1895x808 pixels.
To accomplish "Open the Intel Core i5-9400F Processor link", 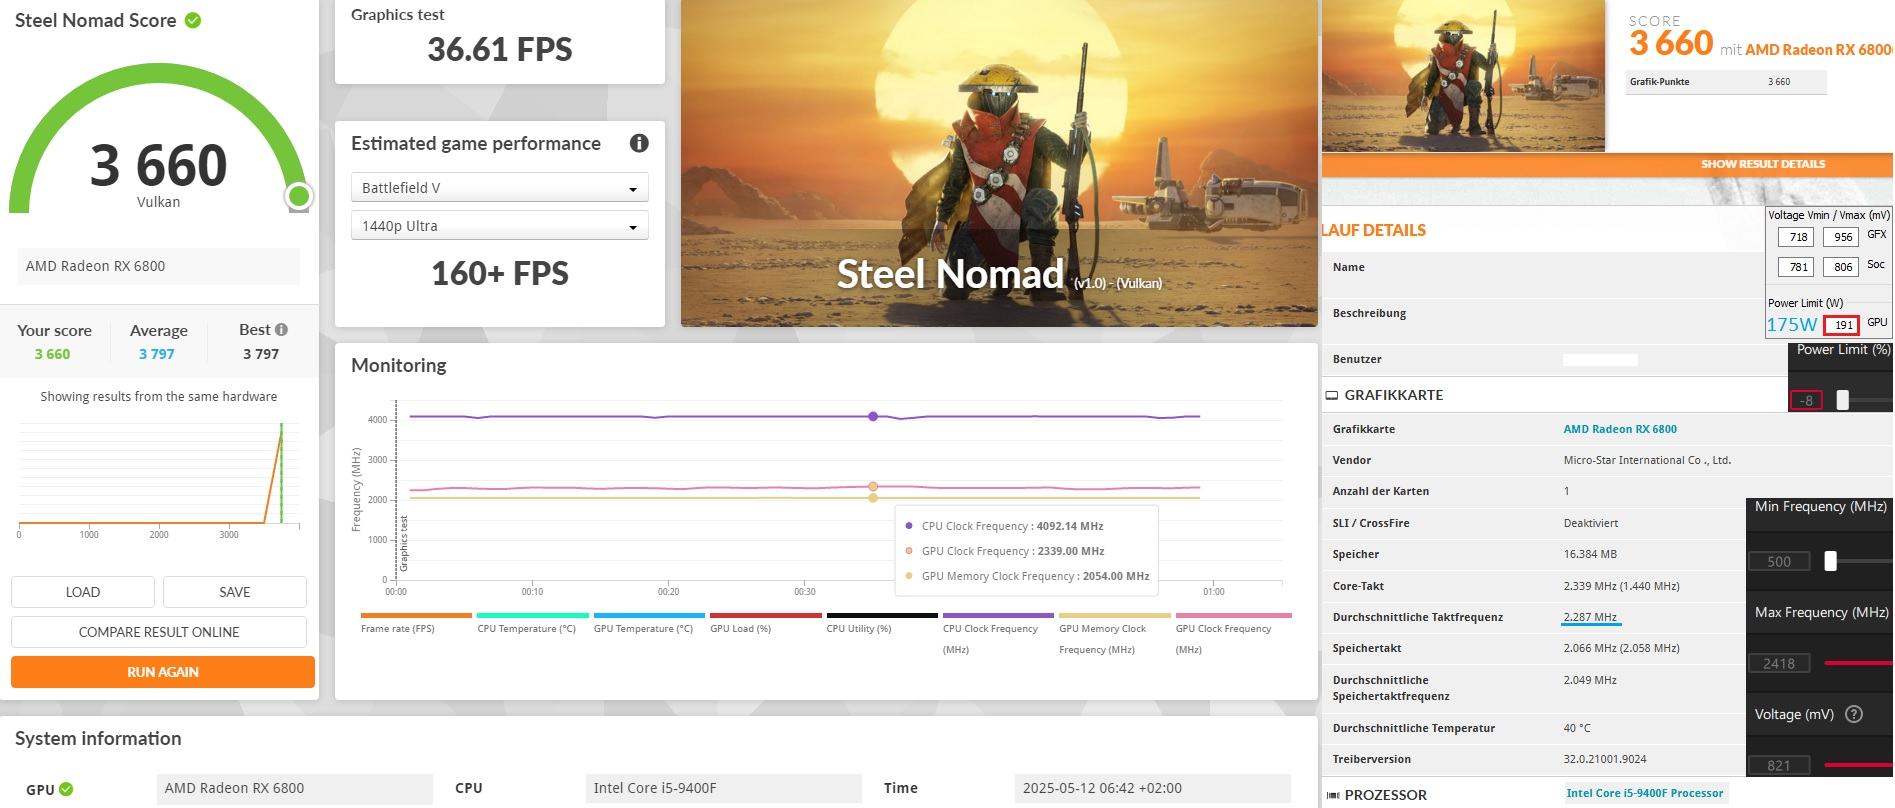I will point(1644,793).
